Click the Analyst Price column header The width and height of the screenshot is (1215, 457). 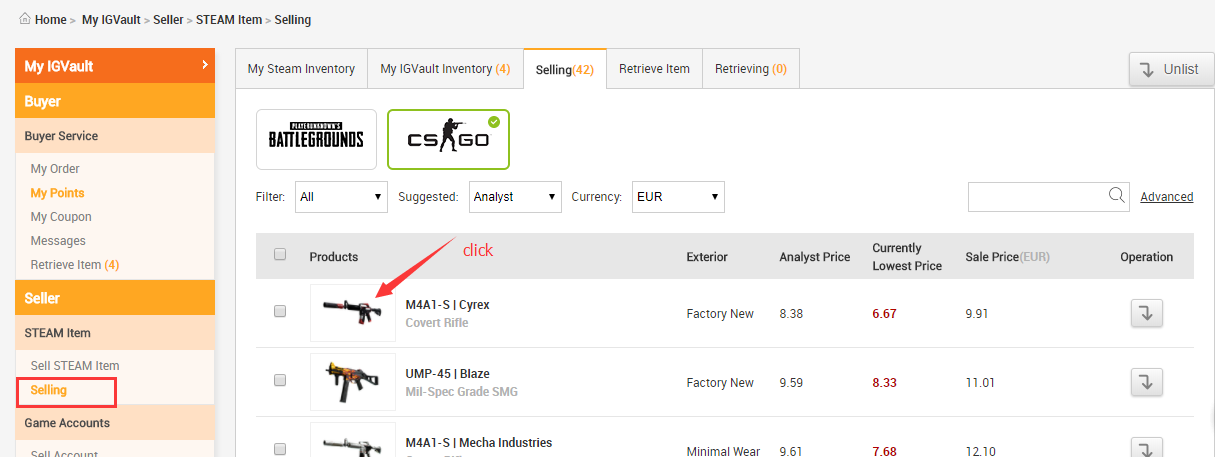815,257
